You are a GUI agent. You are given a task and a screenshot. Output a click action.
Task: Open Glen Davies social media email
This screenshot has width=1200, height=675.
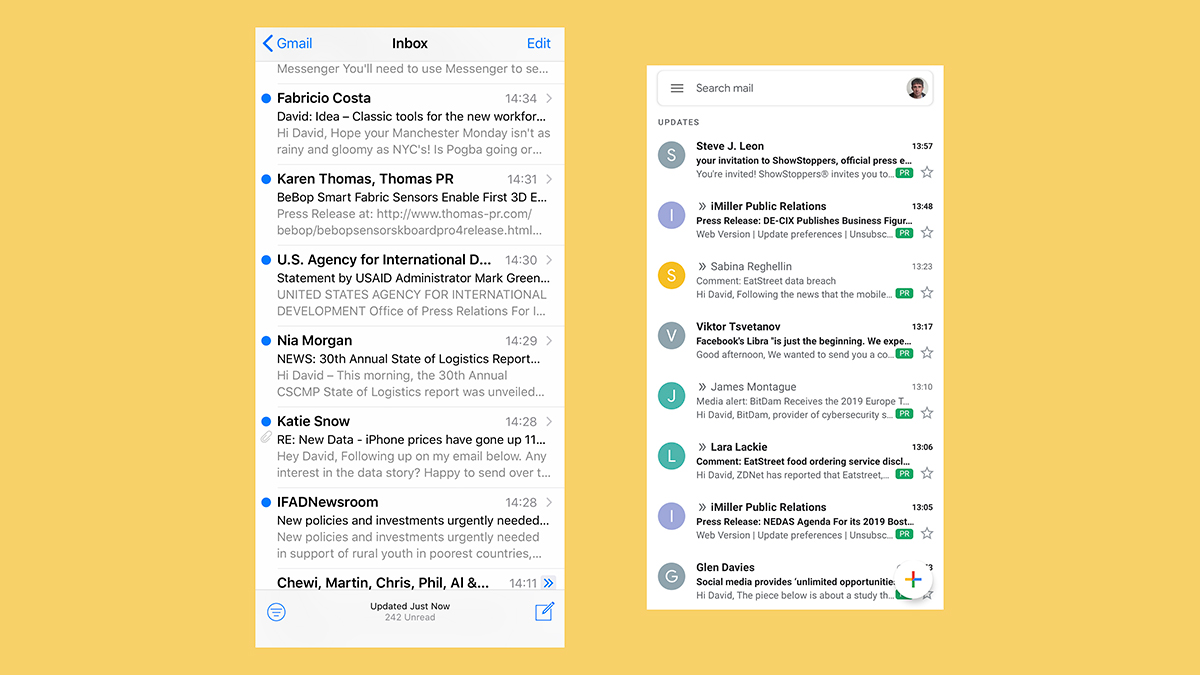click(x=795, y=581)
